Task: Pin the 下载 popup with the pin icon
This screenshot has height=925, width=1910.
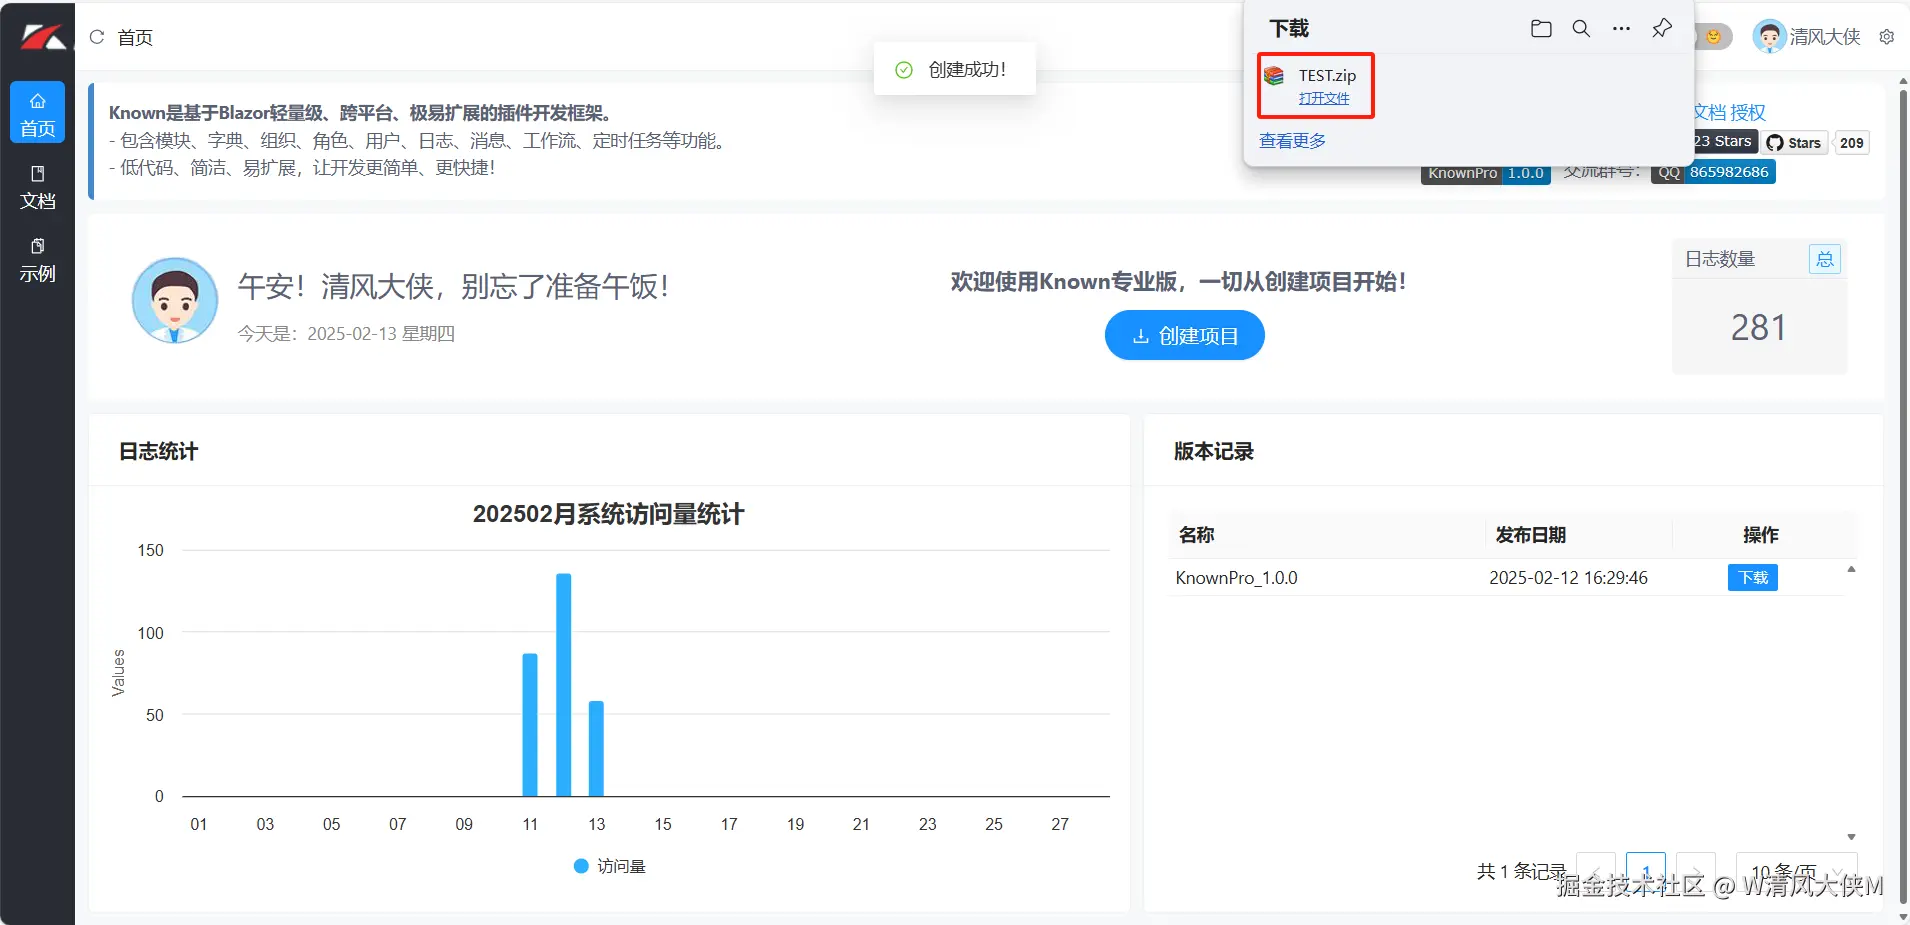Action: tap(1662, 28)
